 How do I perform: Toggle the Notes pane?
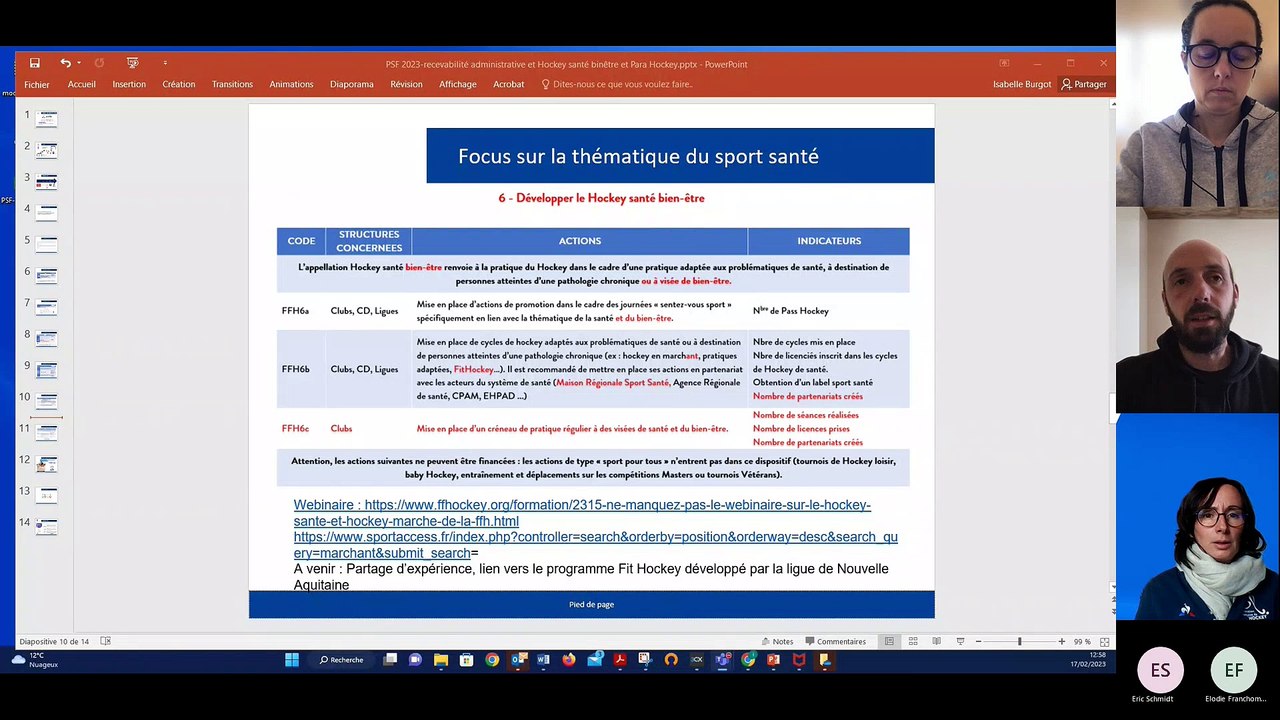tap(776, 641)
